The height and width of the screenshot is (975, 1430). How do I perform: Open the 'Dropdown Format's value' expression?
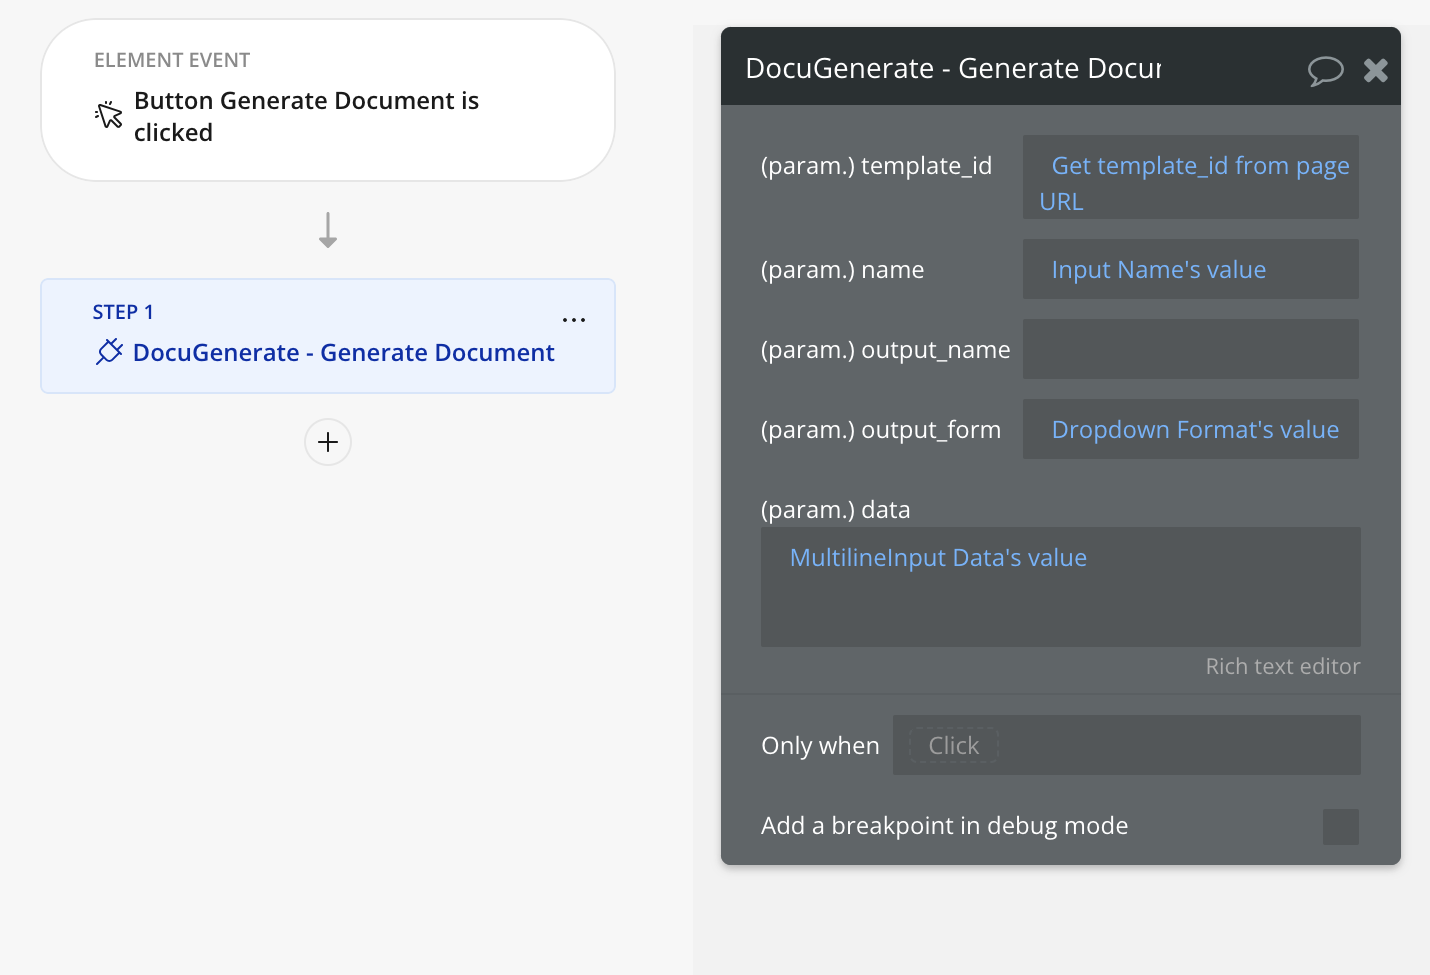click(x=1194, y=430)
